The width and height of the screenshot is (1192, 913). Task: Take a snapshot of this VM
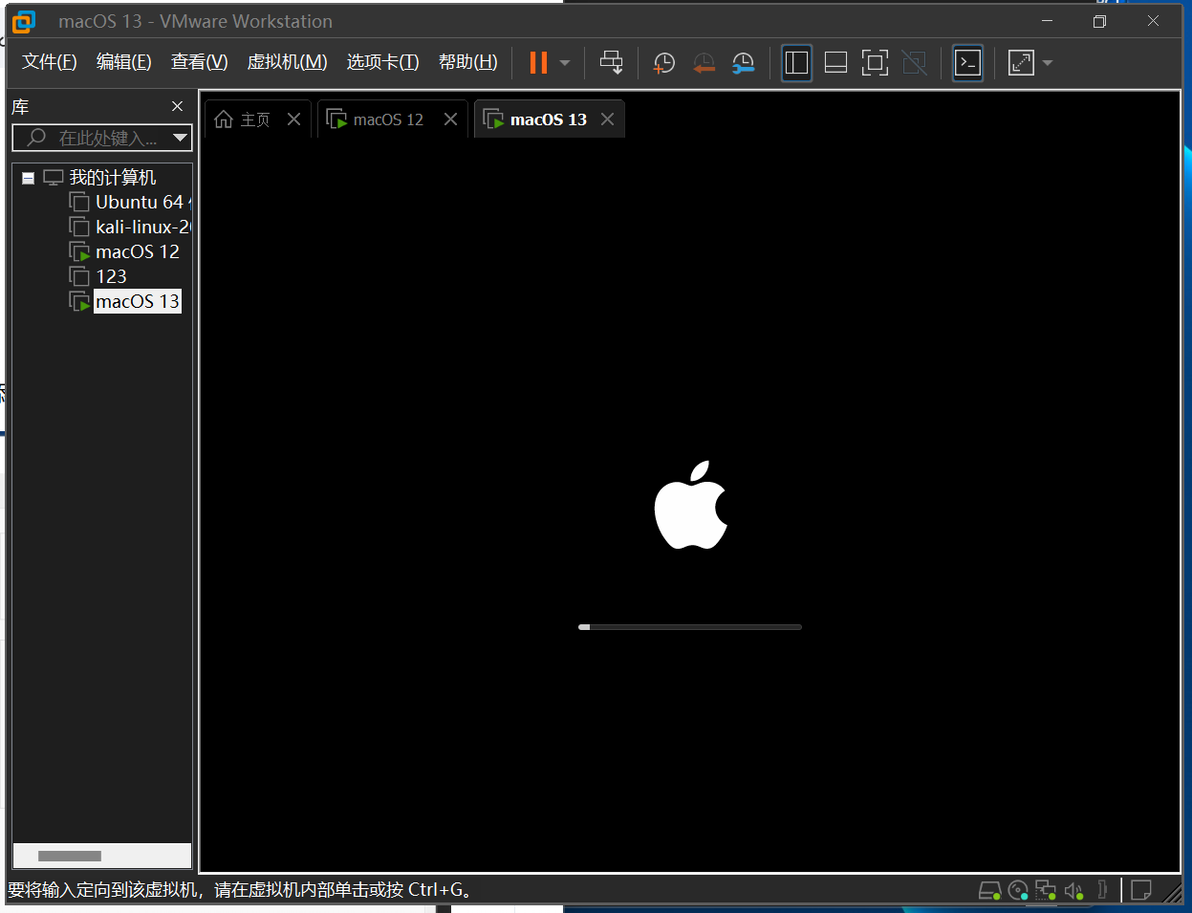tap(664, 63)
